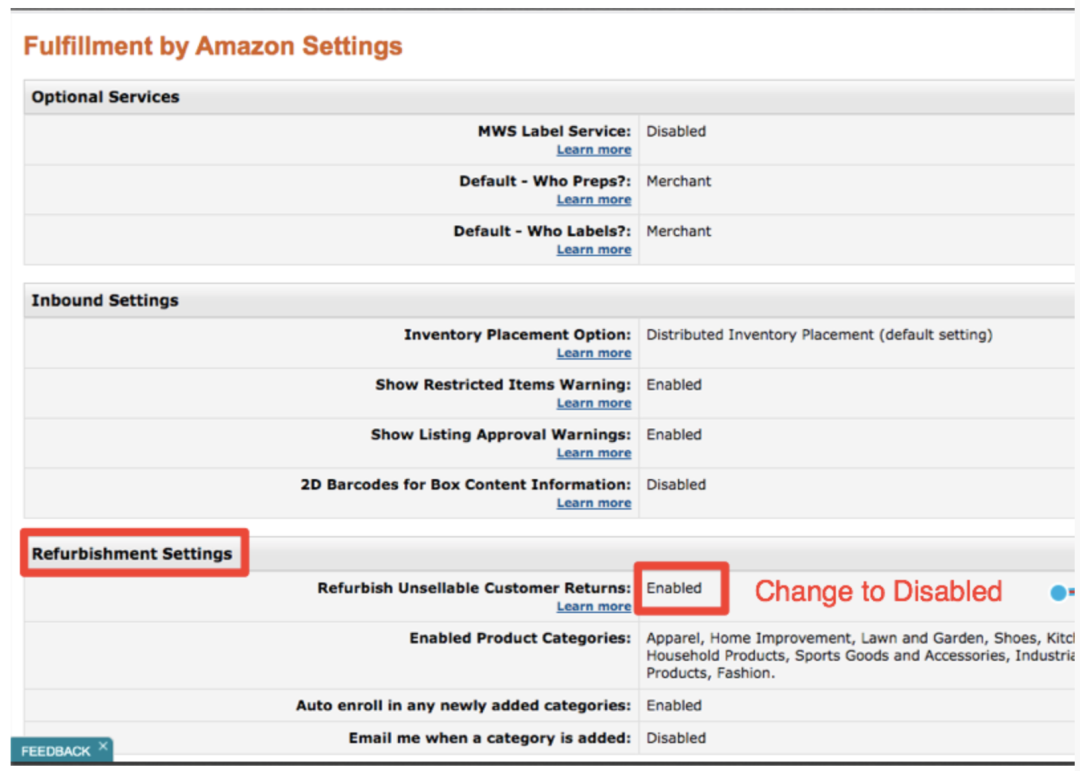Click the Enabled value for Refurbish Unsellable Returns
Screen dimensions: 1080x771
(674, 588)
